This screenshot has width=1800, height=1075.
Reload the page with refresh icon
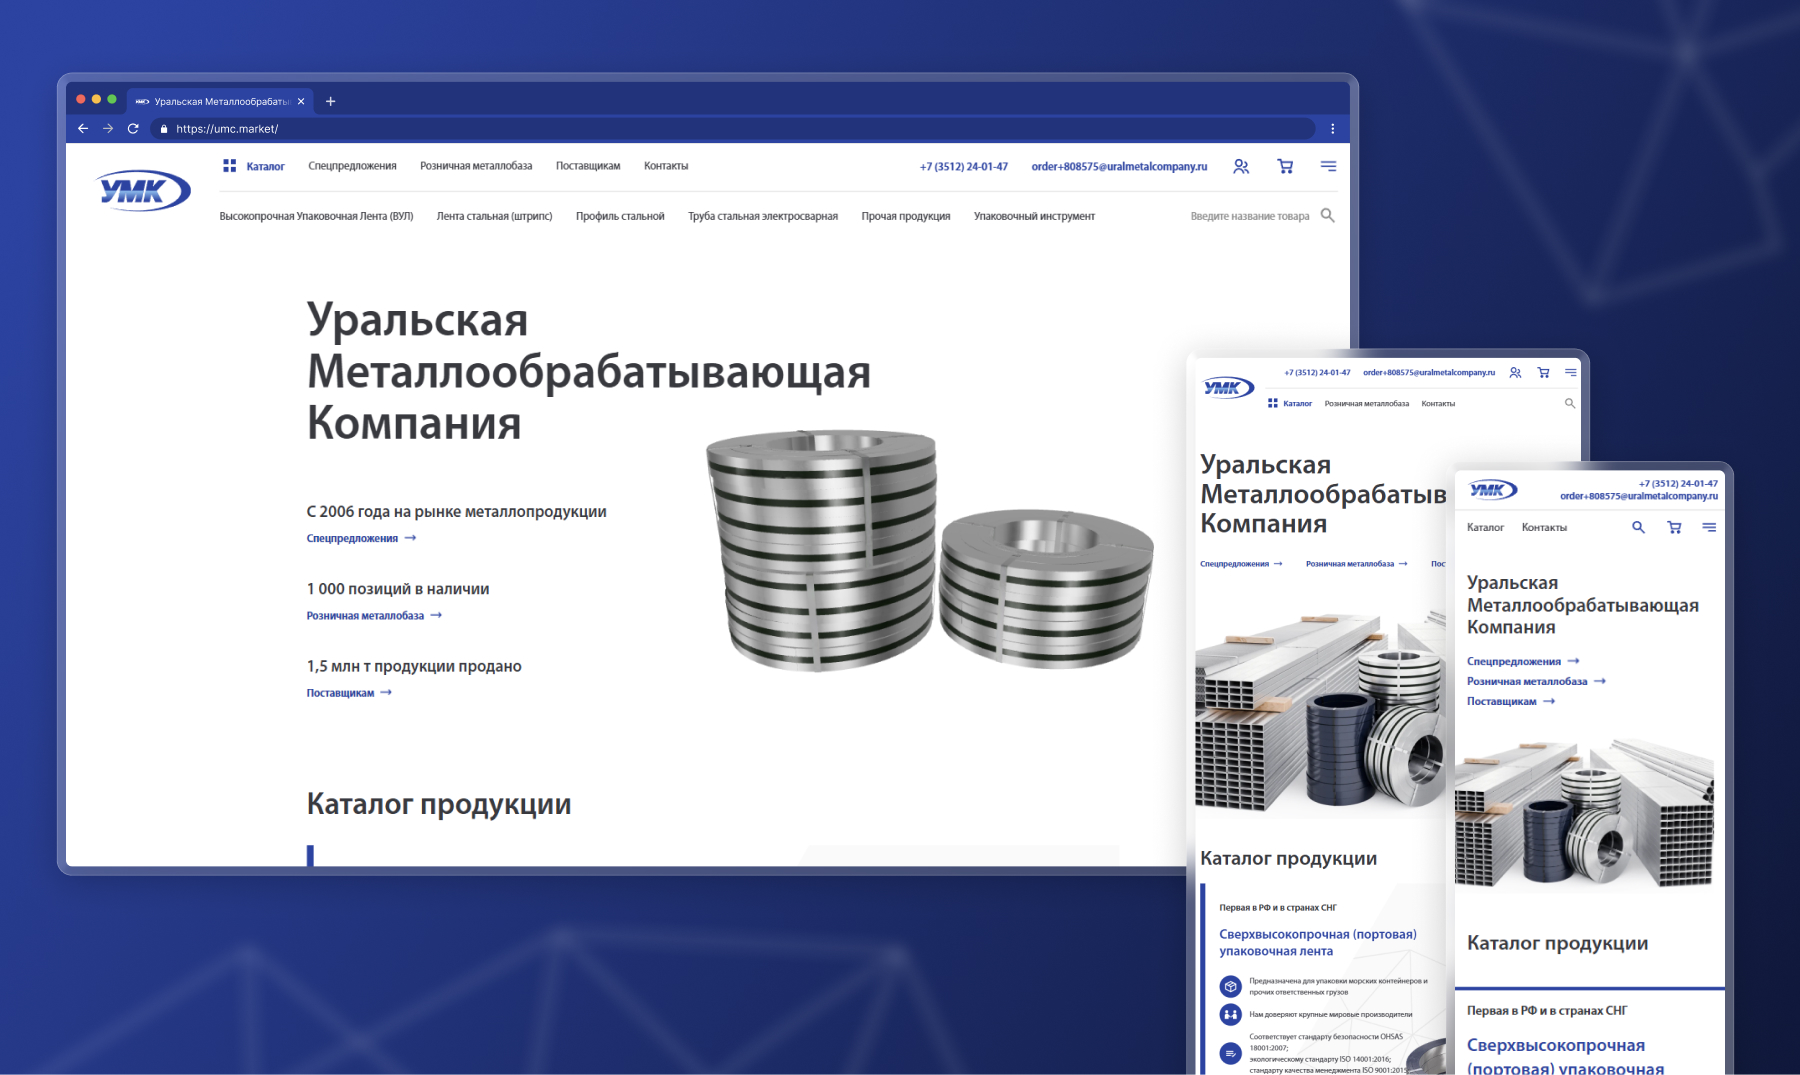click(x=133, y=129)
